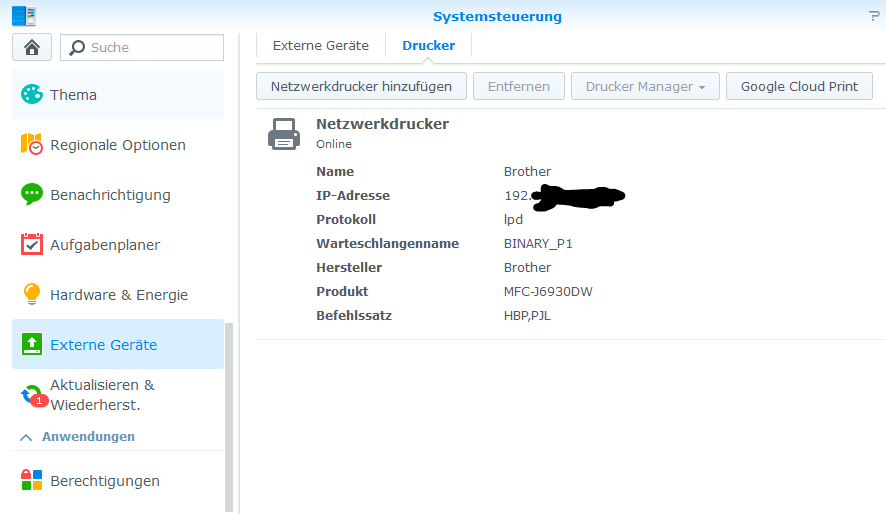Viewport: 886px width, 514px height.
Task: Click the Hardware & Energie lightbulb icon
Action: point(32,295)
